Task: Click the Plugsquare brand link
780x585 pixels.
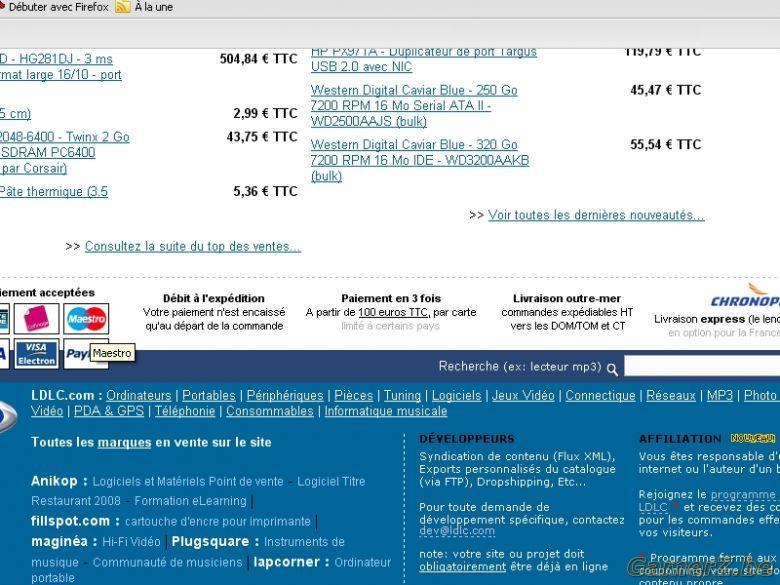Action: 210,541
